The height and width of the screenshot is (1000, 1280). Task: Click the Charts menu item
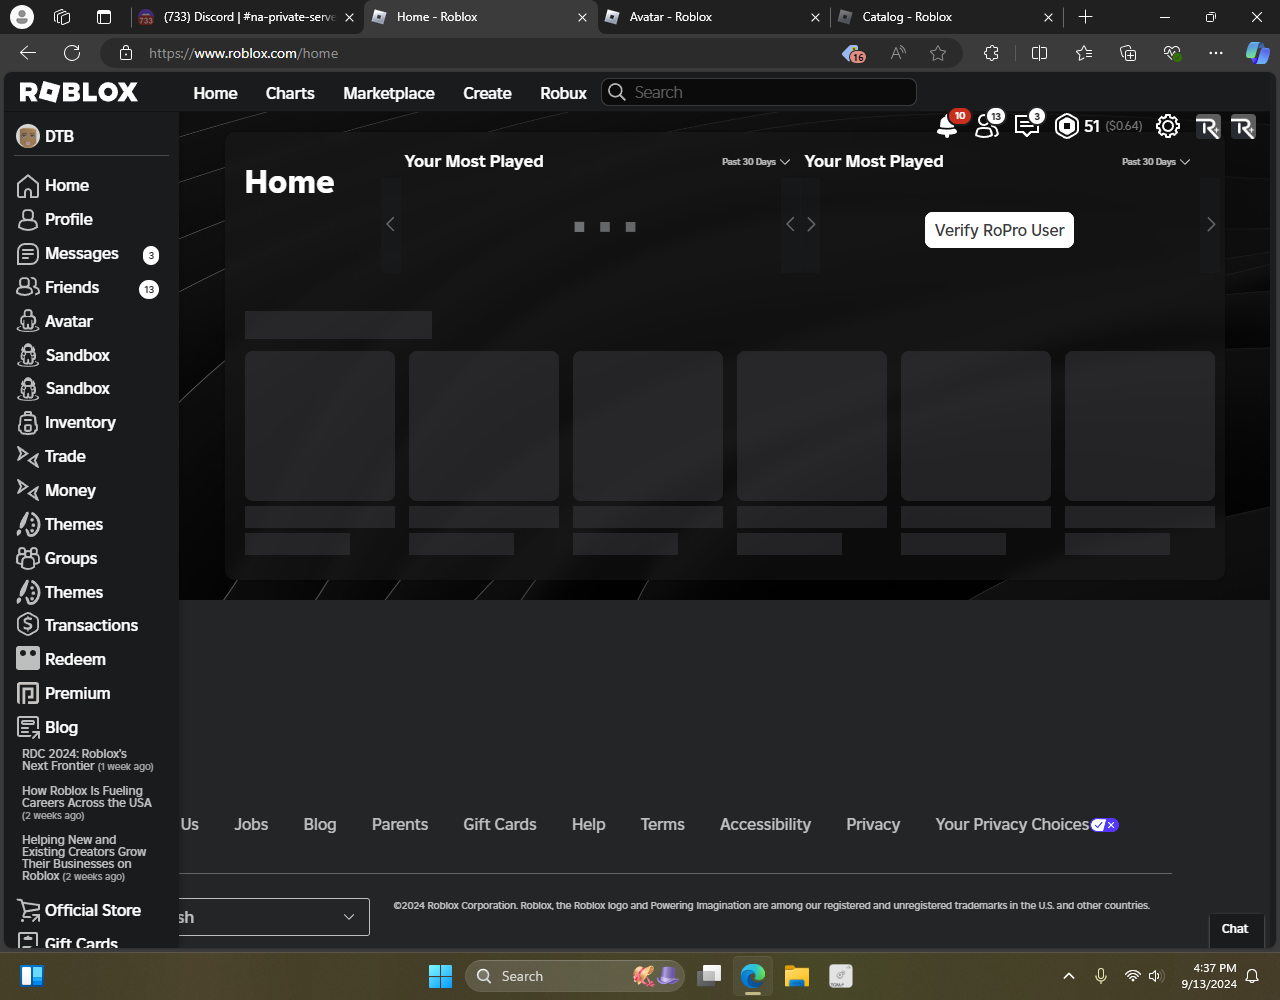(x=290, y=93)
